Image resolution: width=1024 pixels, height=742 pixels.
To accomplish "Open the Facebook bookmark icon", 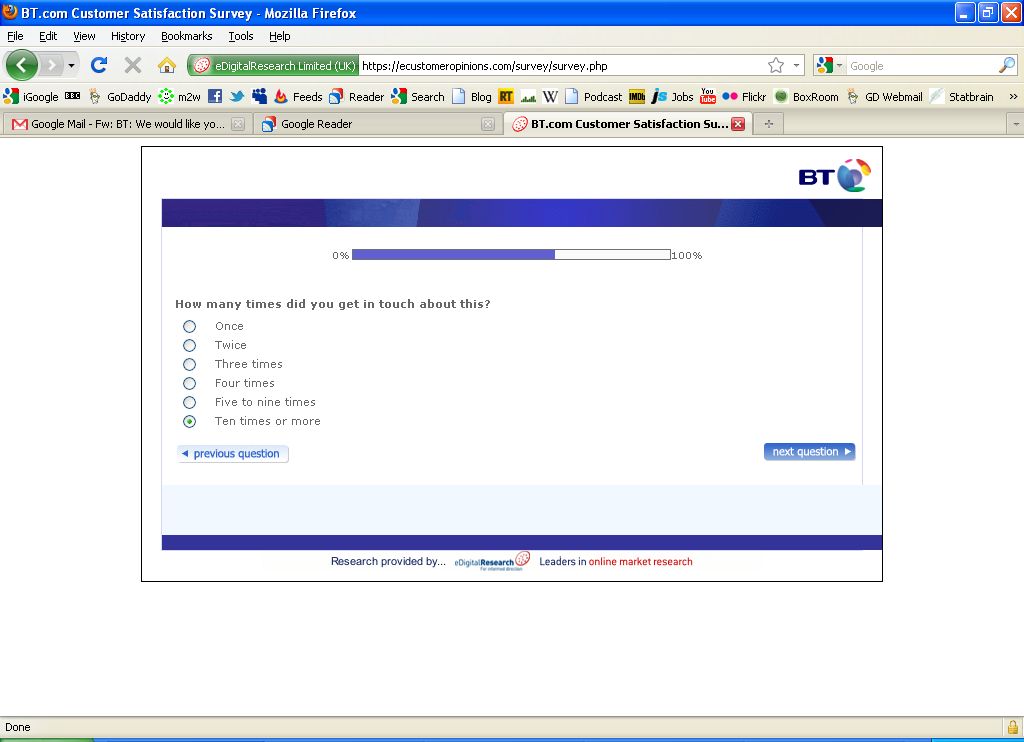I will tap(215, 97).
